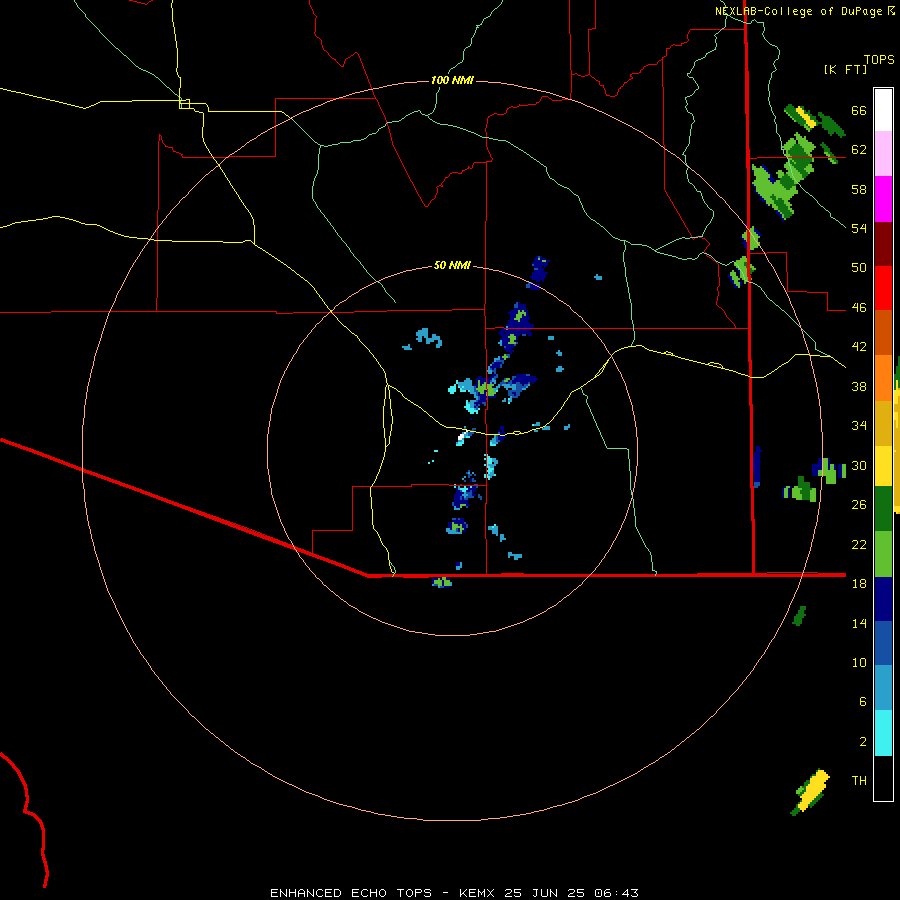
Task: Click the 100 NMI range ring label
Action: (452, 80)
